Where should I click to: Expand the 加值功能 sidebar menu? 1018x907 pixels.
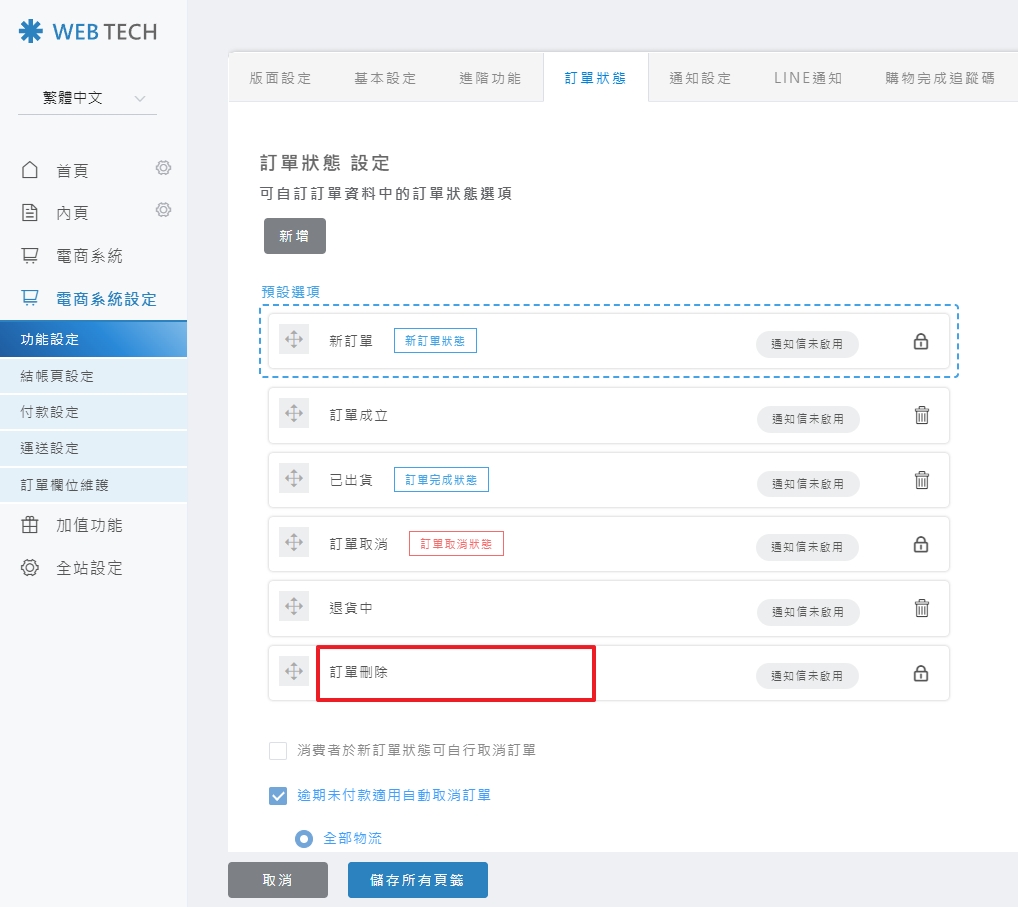click(88, 526)
